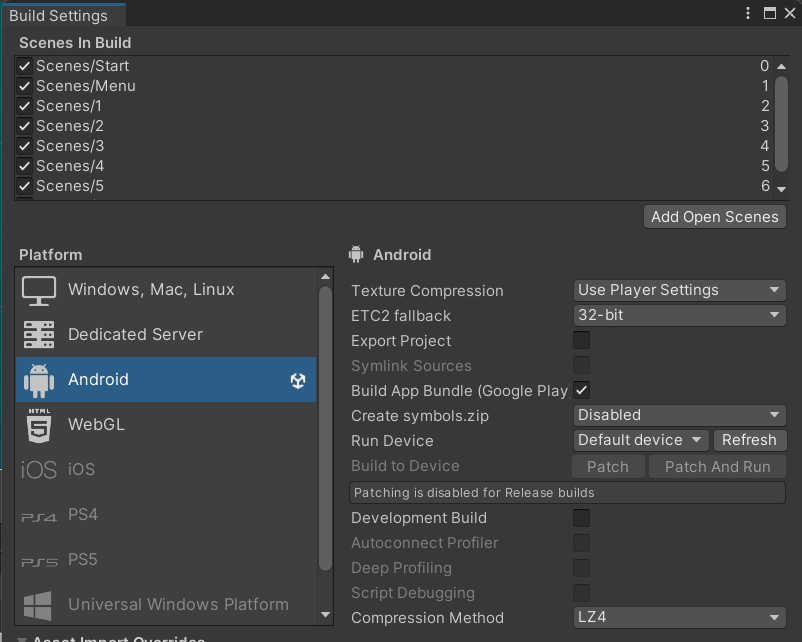Open the Texture Compression dropdown
The width and height of the screenshot is (802, 642).
680,290
